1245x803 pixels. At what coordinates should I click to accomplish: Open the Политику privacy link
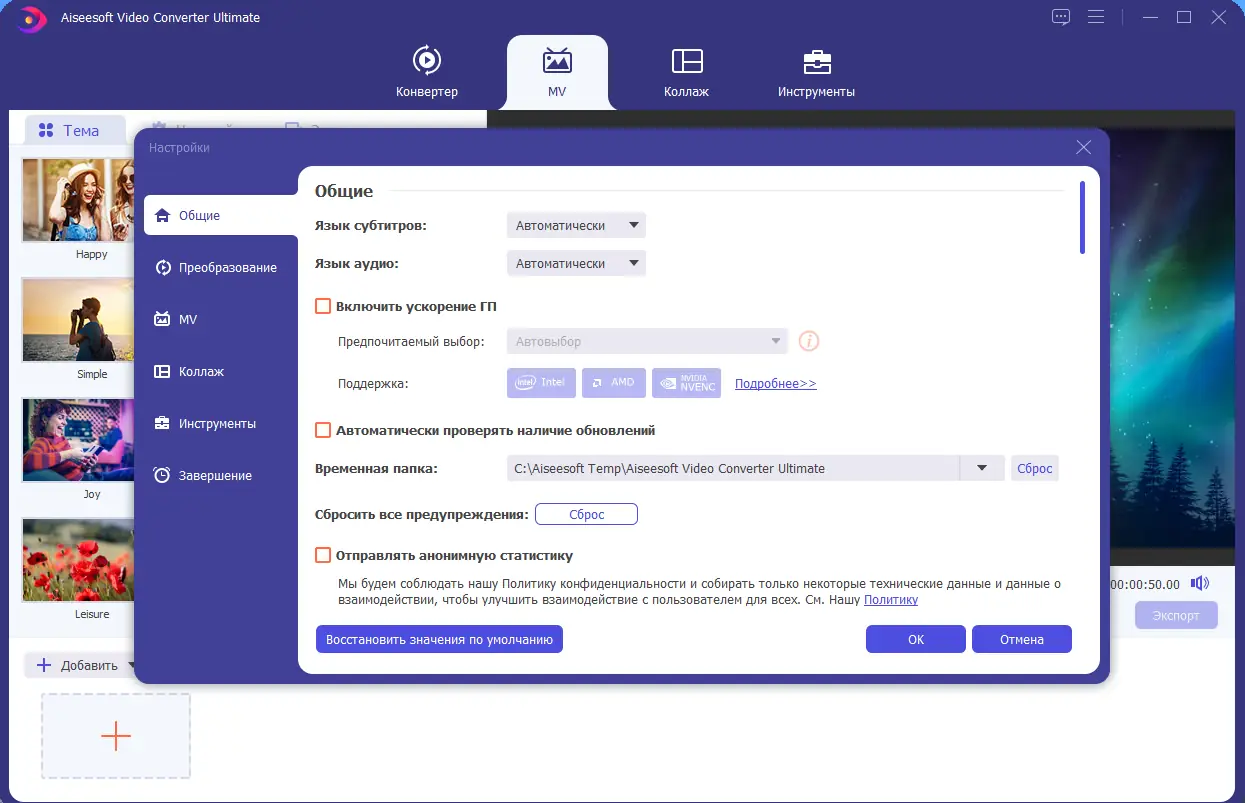point(891,600)
